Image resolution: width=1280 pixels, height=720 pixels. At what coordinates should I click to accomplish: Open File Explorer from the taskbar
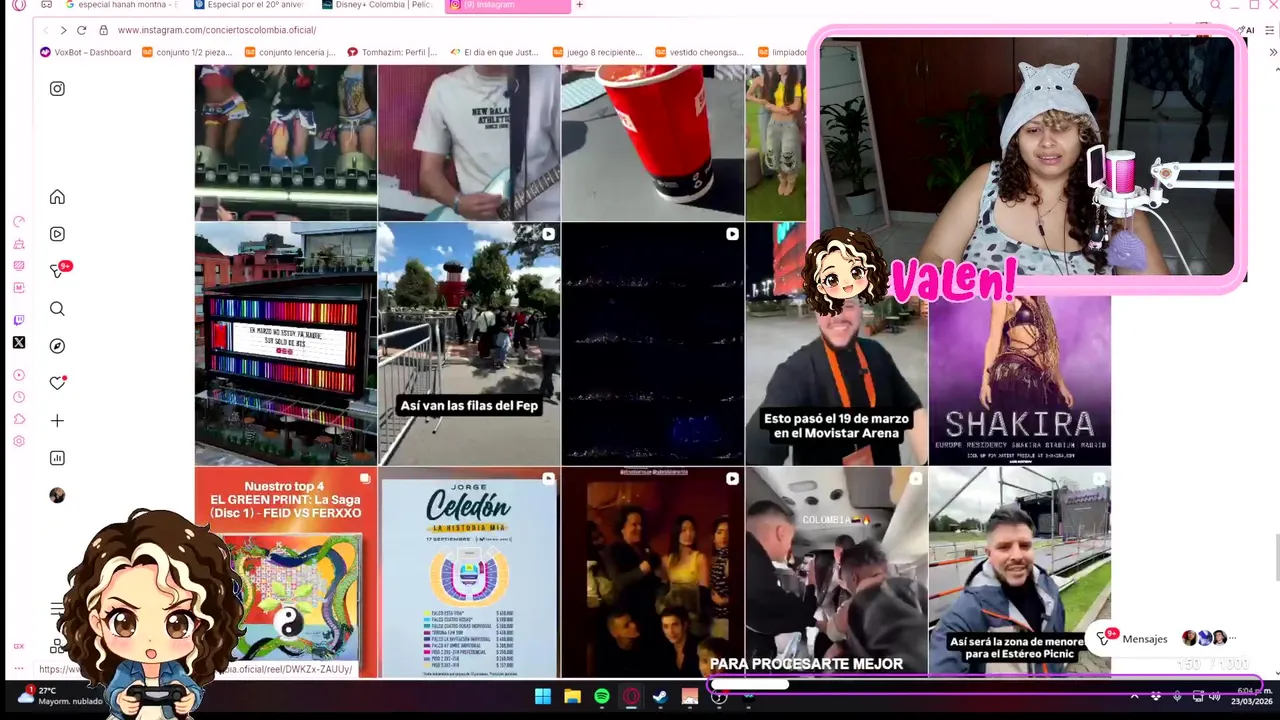(572, 696)
